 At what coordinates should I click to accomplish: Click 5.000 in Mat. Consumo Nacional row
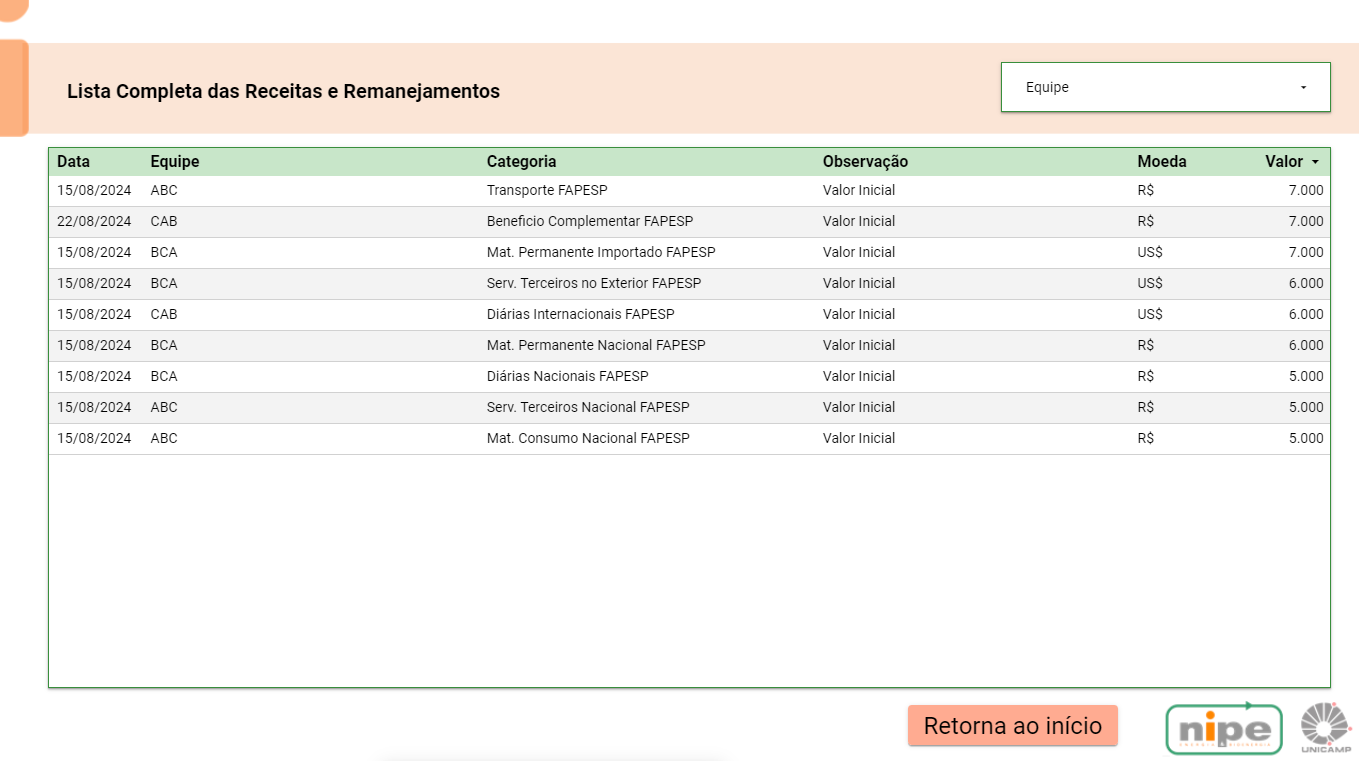tap(1306, 438)
